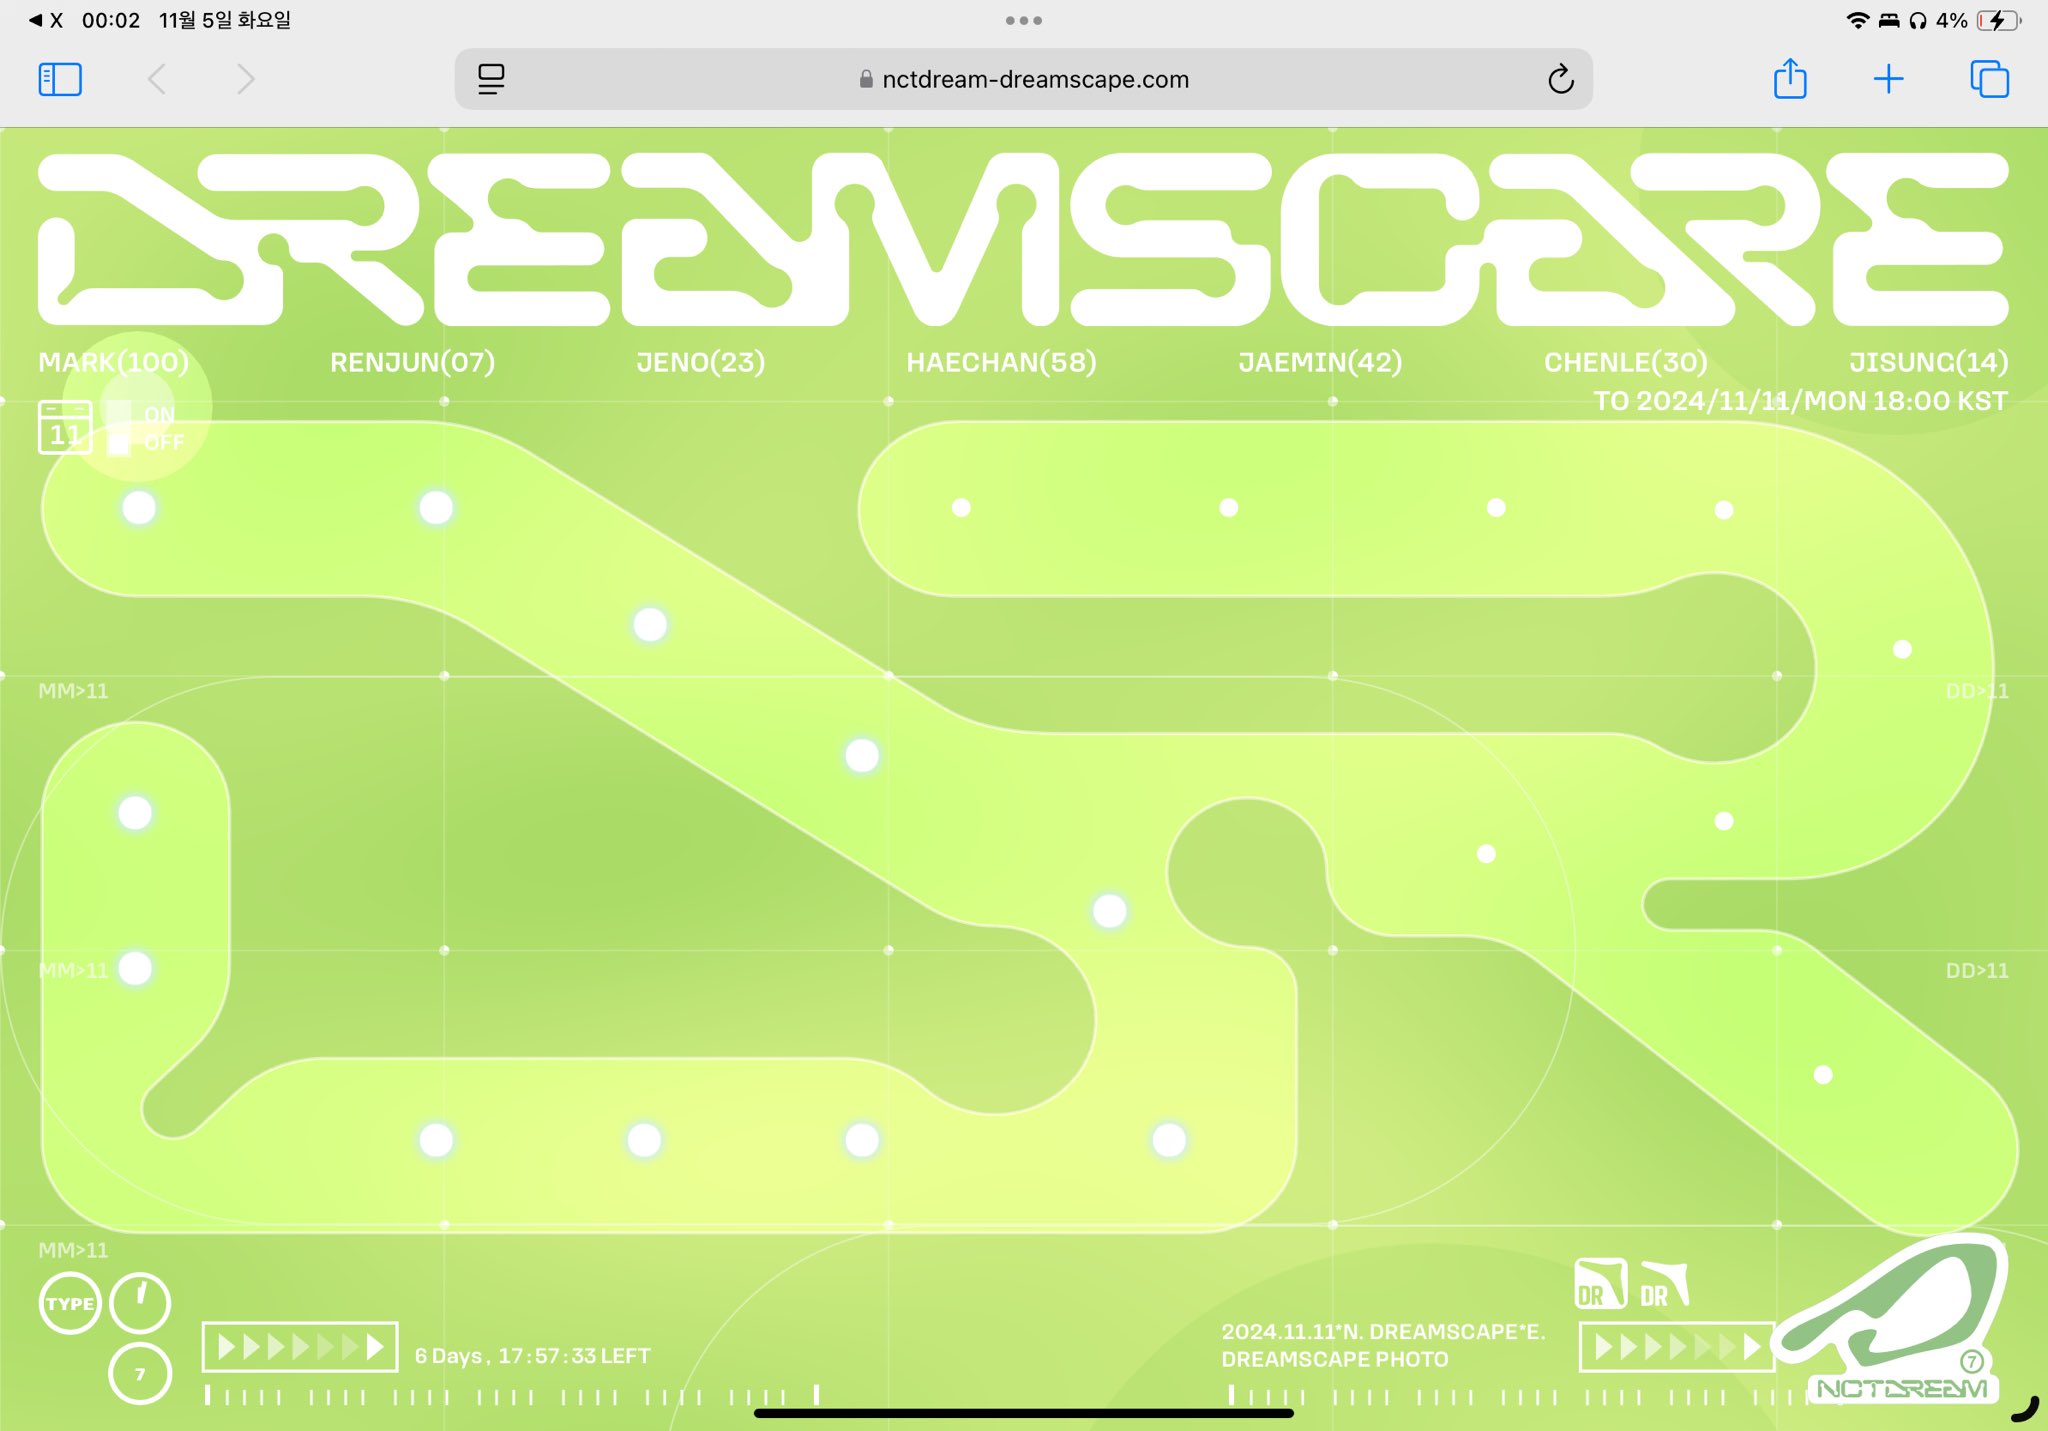This screenshot has width=2048, height=1431.
Task: Reload the nctdream-dreamscape.com page
Action: (x=1560, y=79)
